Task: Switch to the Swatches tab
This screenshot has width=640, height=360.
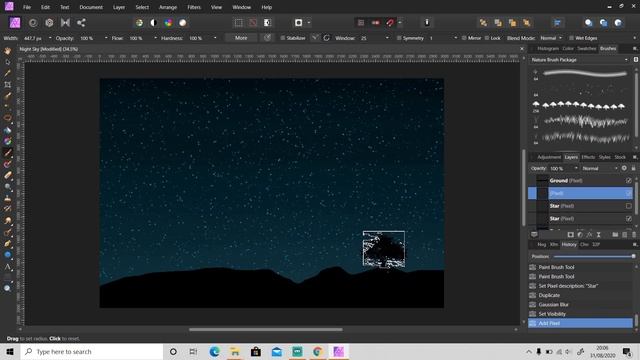Action: tap(587, 49)
